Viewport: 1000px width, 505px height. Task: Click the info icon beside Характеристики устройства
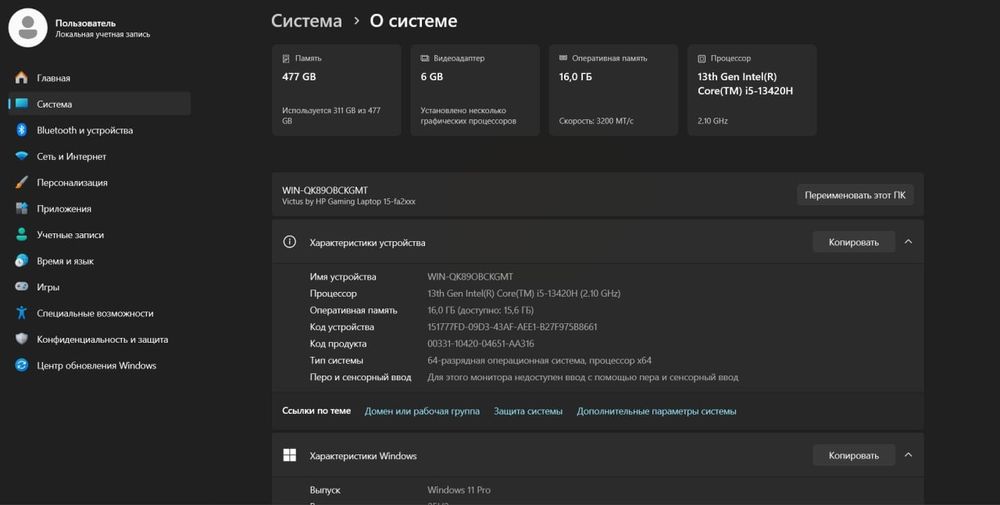point(290,242)
